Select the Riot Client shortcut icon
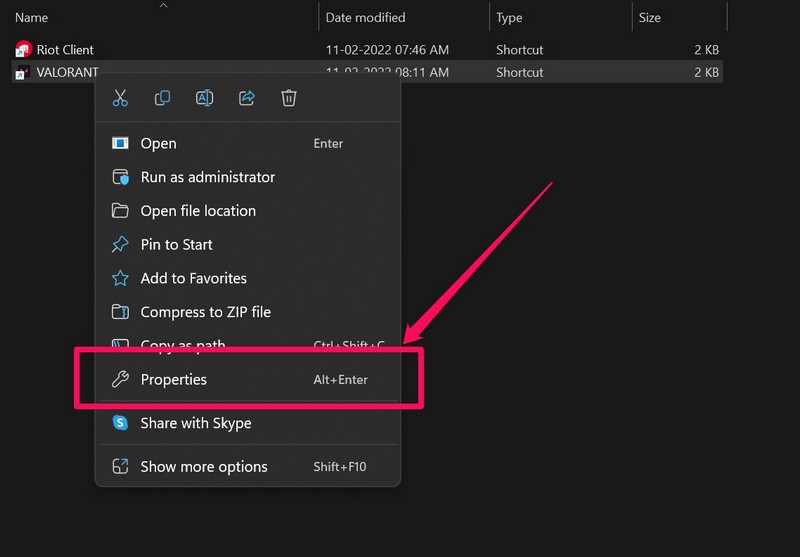Screen dimensions: 800x557 [23, 50]
